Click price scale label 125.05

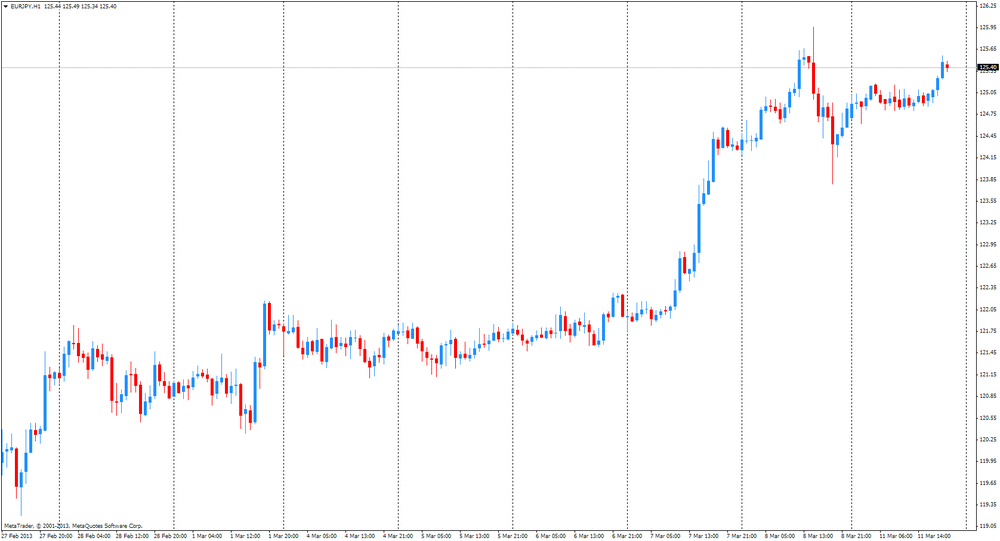(x=988, y=92)
